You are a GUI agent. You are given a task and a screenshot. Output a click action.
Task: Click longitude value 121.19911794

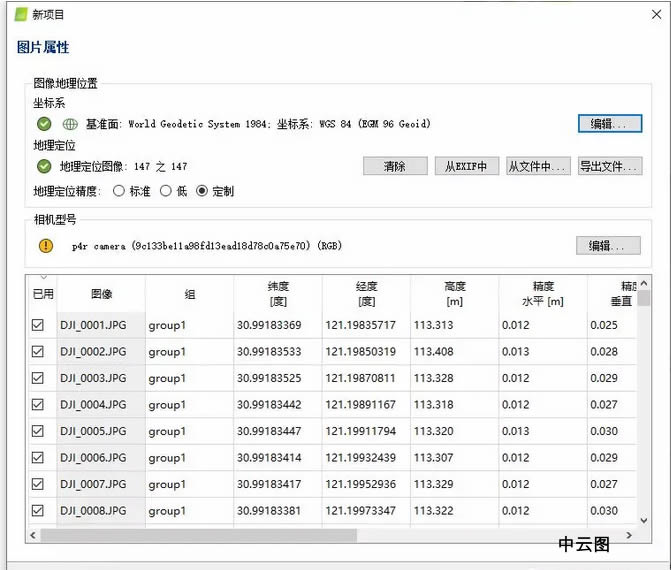click(360, 431)
